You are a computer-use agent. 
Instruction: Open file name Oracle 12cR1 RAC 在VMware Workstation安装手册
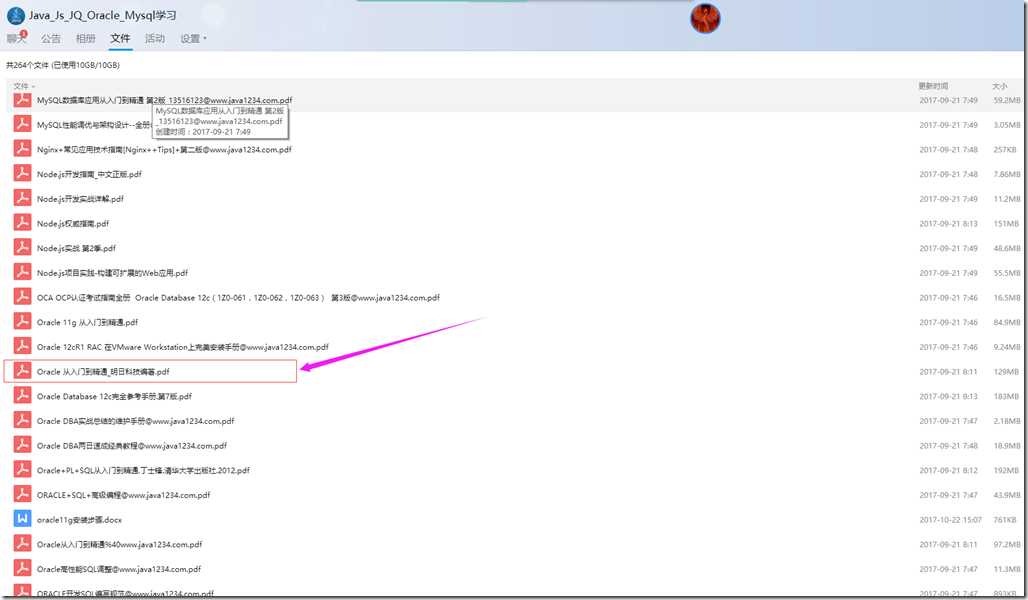[x=182, y=347]
